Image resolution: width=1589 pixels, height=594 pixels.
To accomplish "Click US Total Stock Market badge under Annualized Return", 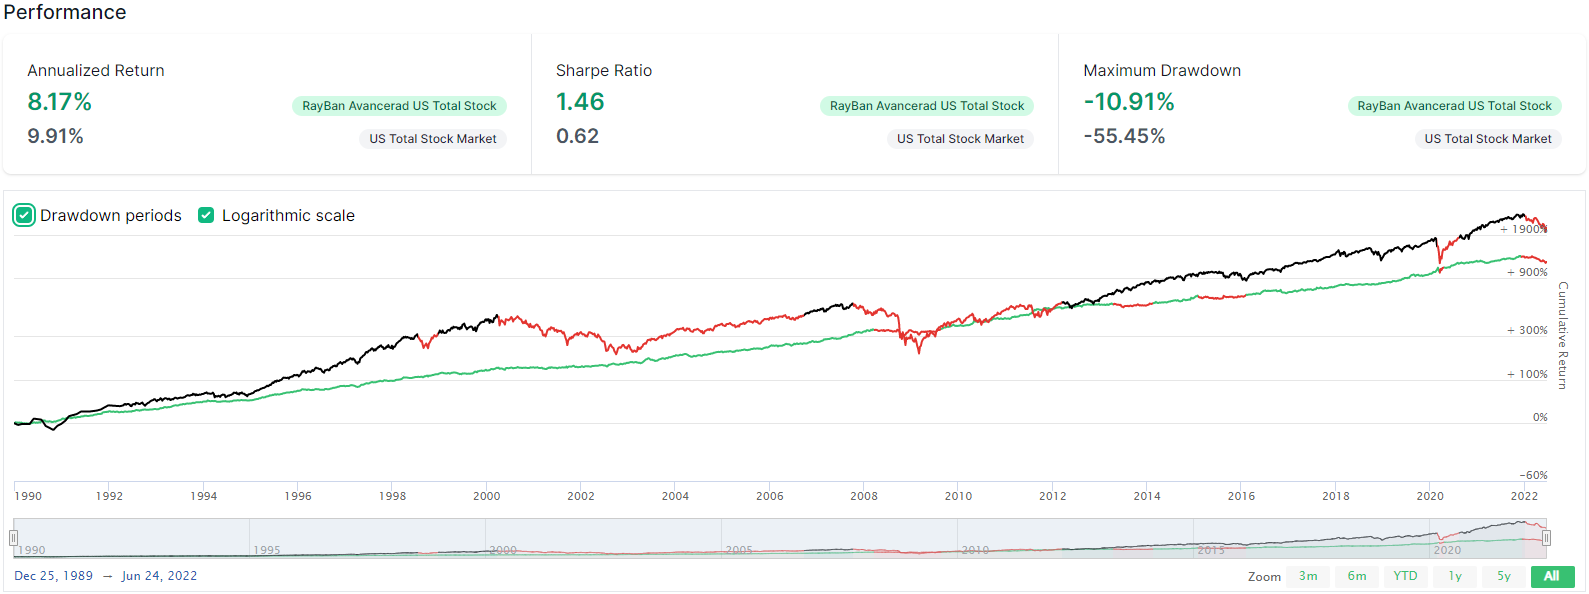I will point(432,139).
